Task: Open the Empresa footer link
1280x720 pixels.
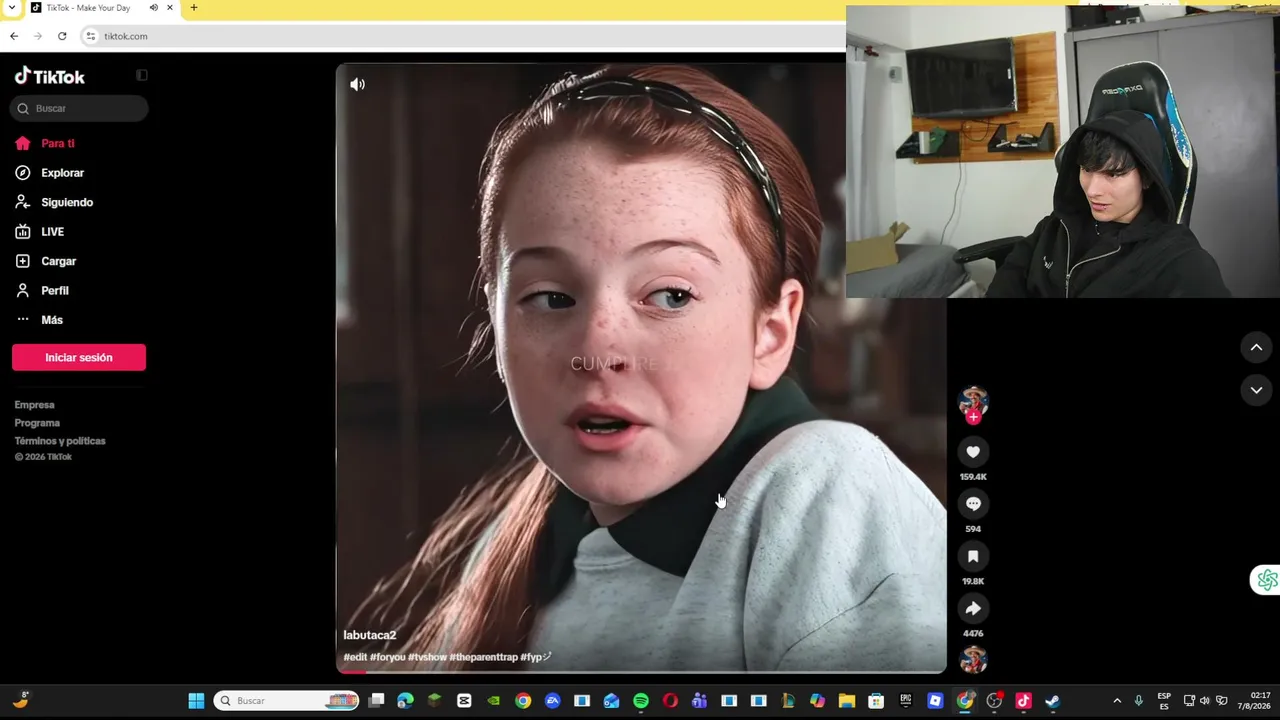Action: coord(34,405)
